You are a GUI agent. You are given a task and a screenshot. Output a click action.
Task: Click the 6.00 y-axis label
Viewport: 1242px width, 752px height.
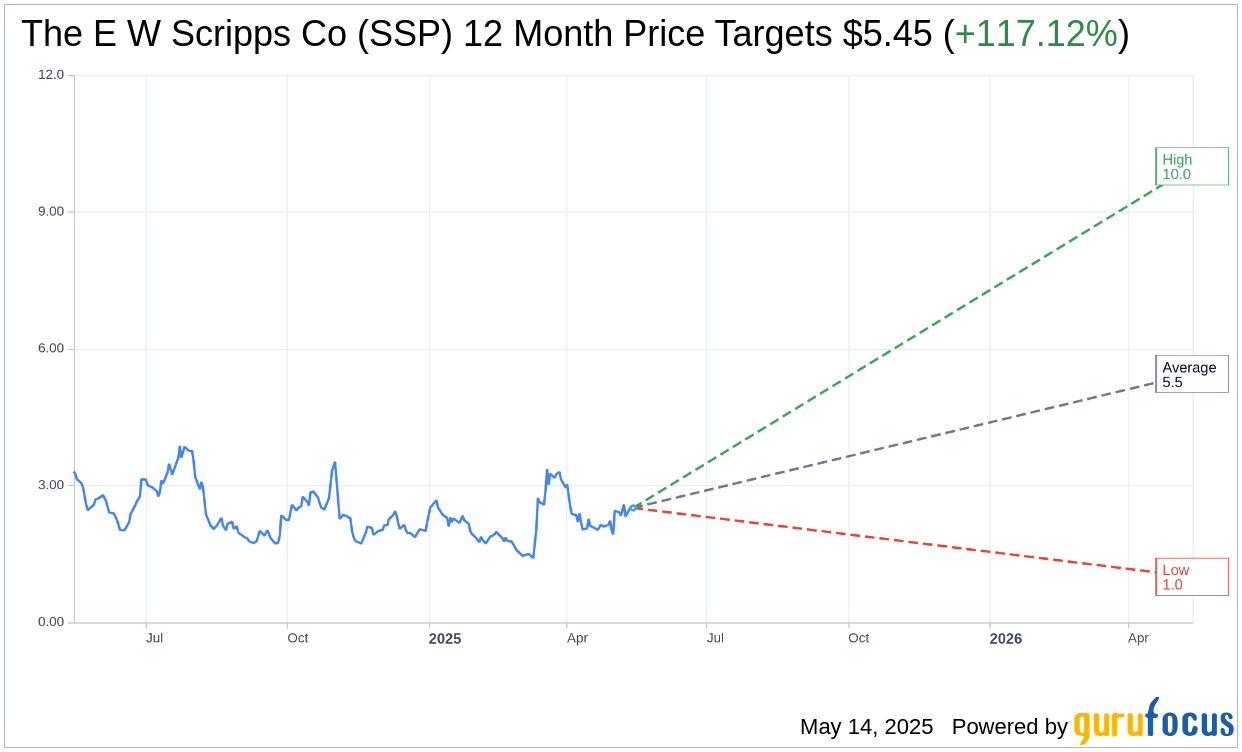pos(51,349)
